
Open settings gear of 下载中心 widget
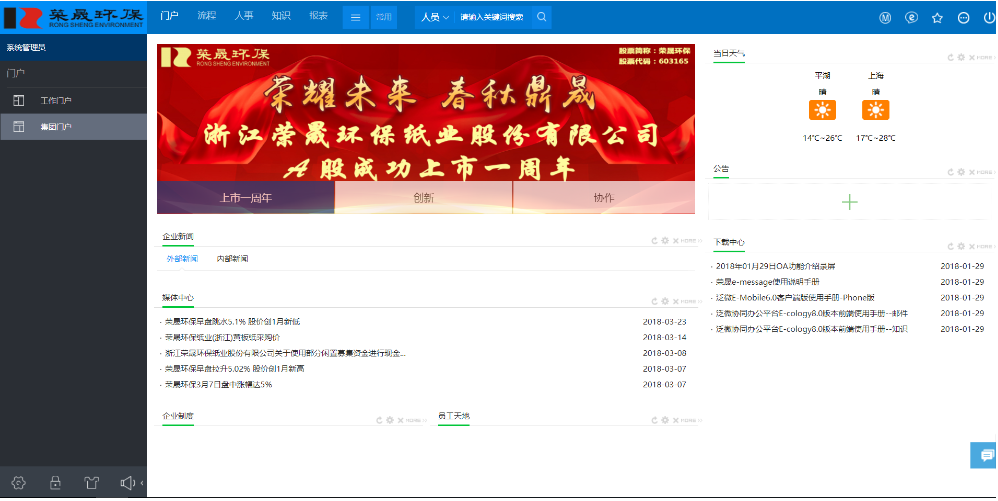pos(961,246)
